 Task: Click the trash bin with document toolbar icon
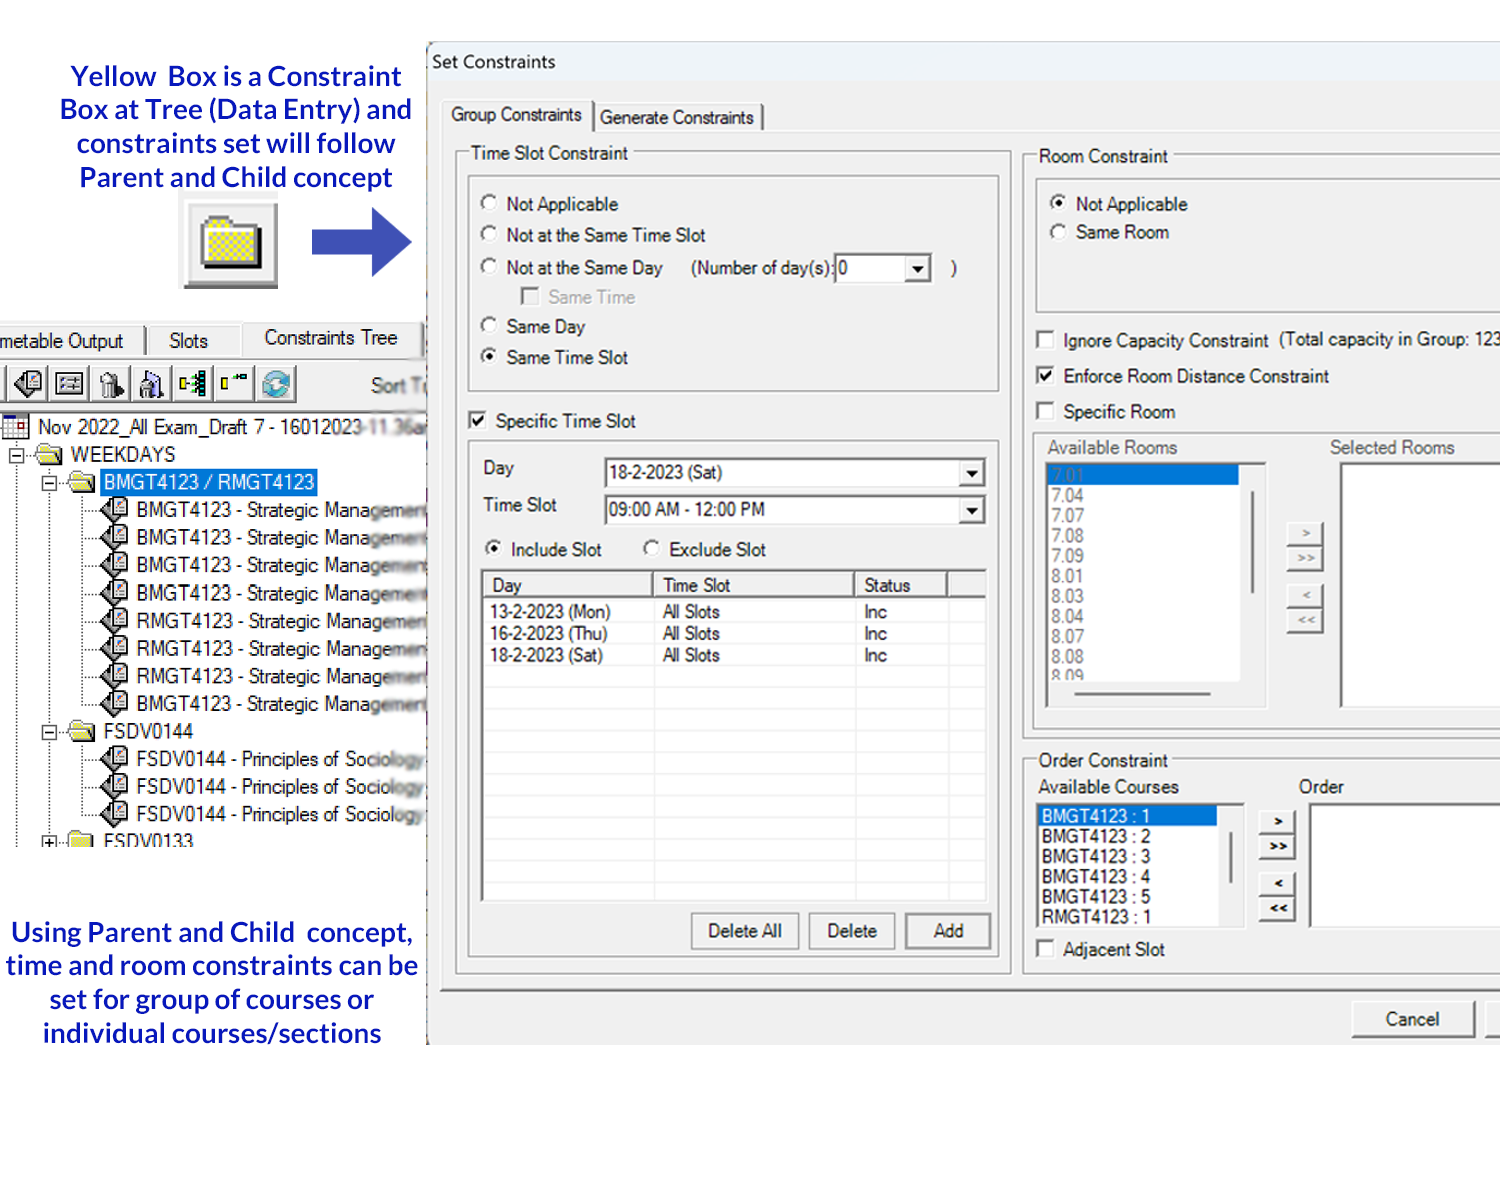pyautogui.click(x=151, y=384)
